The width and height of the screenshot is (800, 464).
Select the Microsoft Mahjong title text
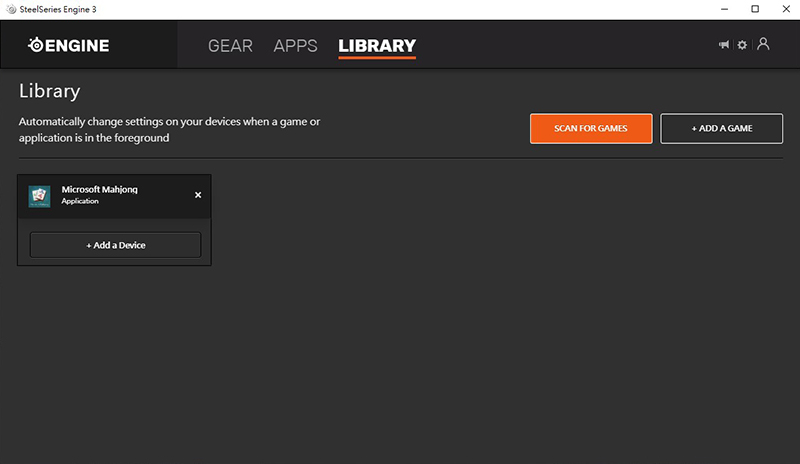point(101,189)
